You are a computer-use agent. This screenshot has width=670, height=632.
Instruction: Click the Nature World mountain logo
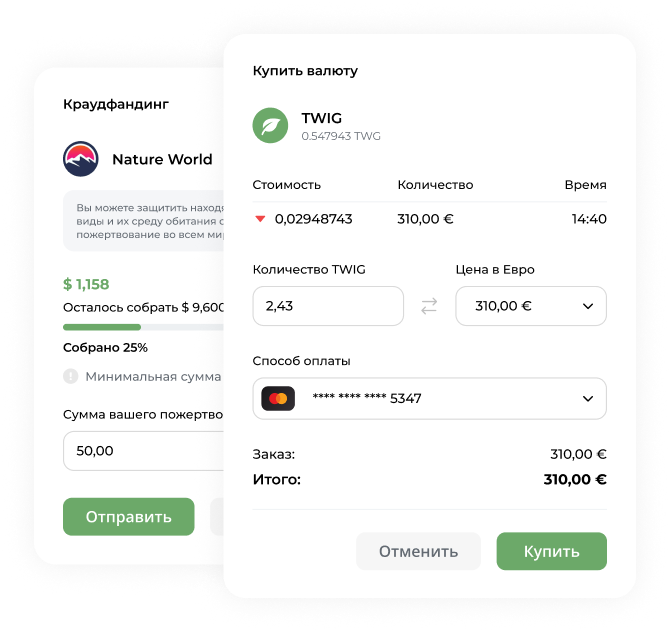[81, 159]
